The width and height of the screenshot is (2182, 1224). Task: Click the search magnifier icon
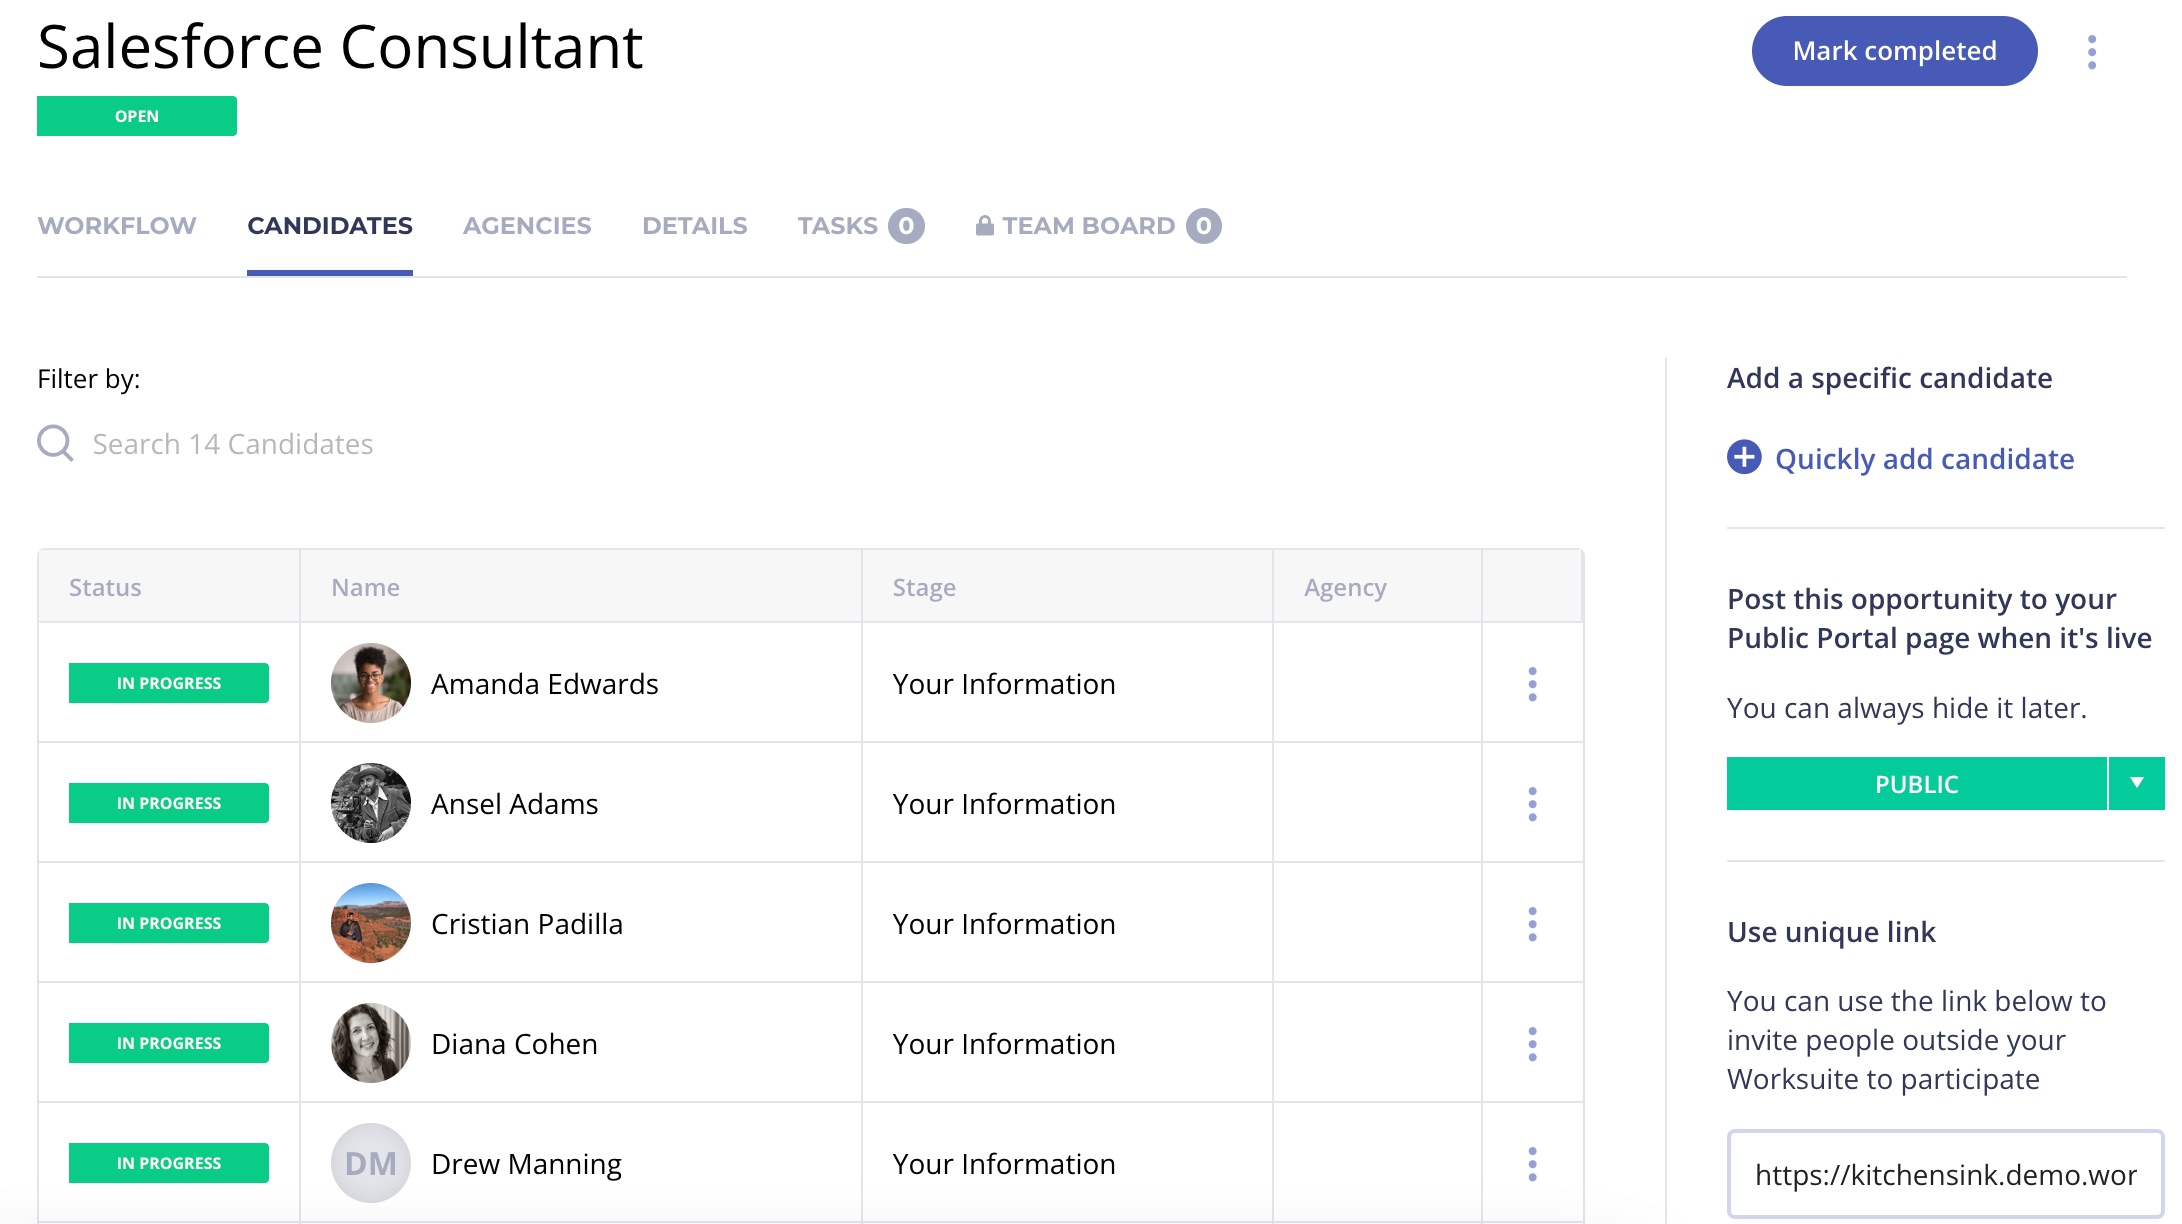click(x=55, y=443)
